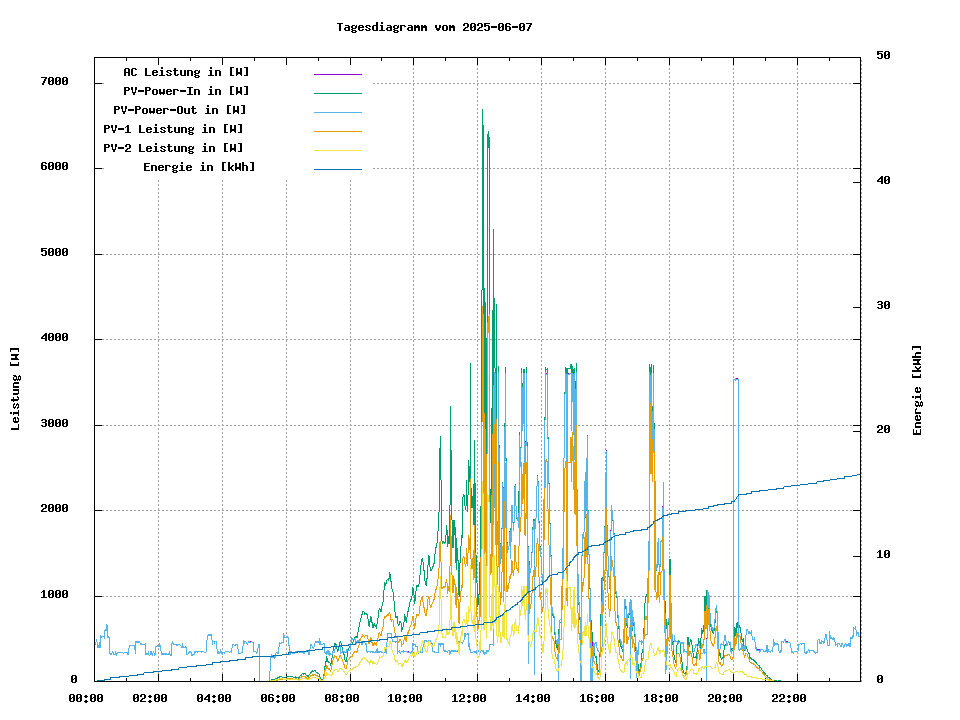Click the 7000 value on the power axis
960x720 pixels.
(54, 82)
